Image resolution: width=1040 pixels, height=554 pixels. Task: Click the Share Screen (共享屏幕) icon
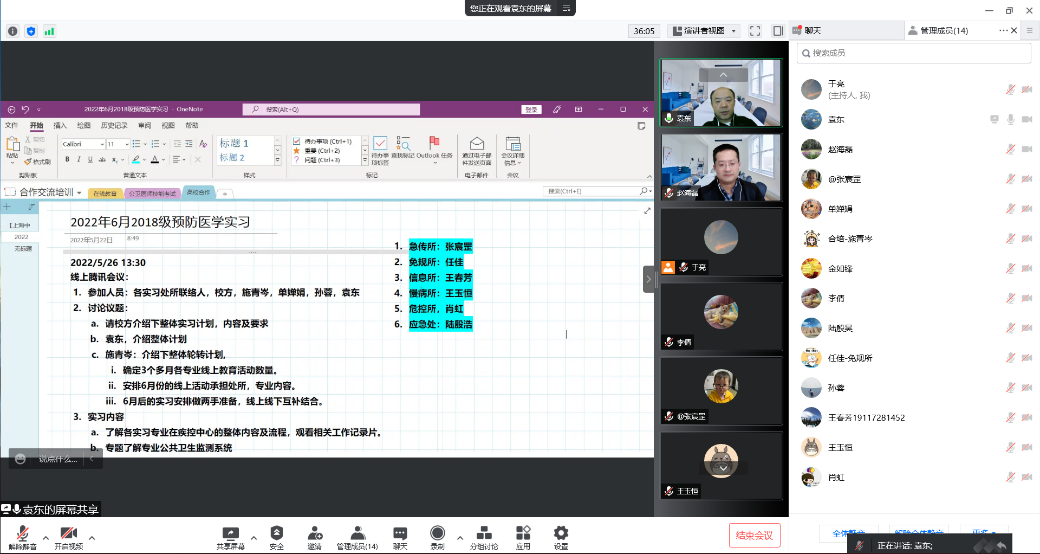point(230,537)
